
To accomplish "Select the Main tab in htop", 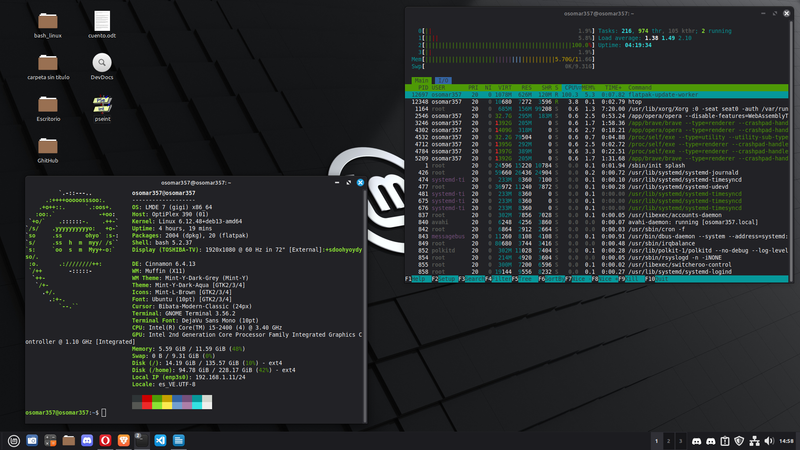I will pos(423,80).
